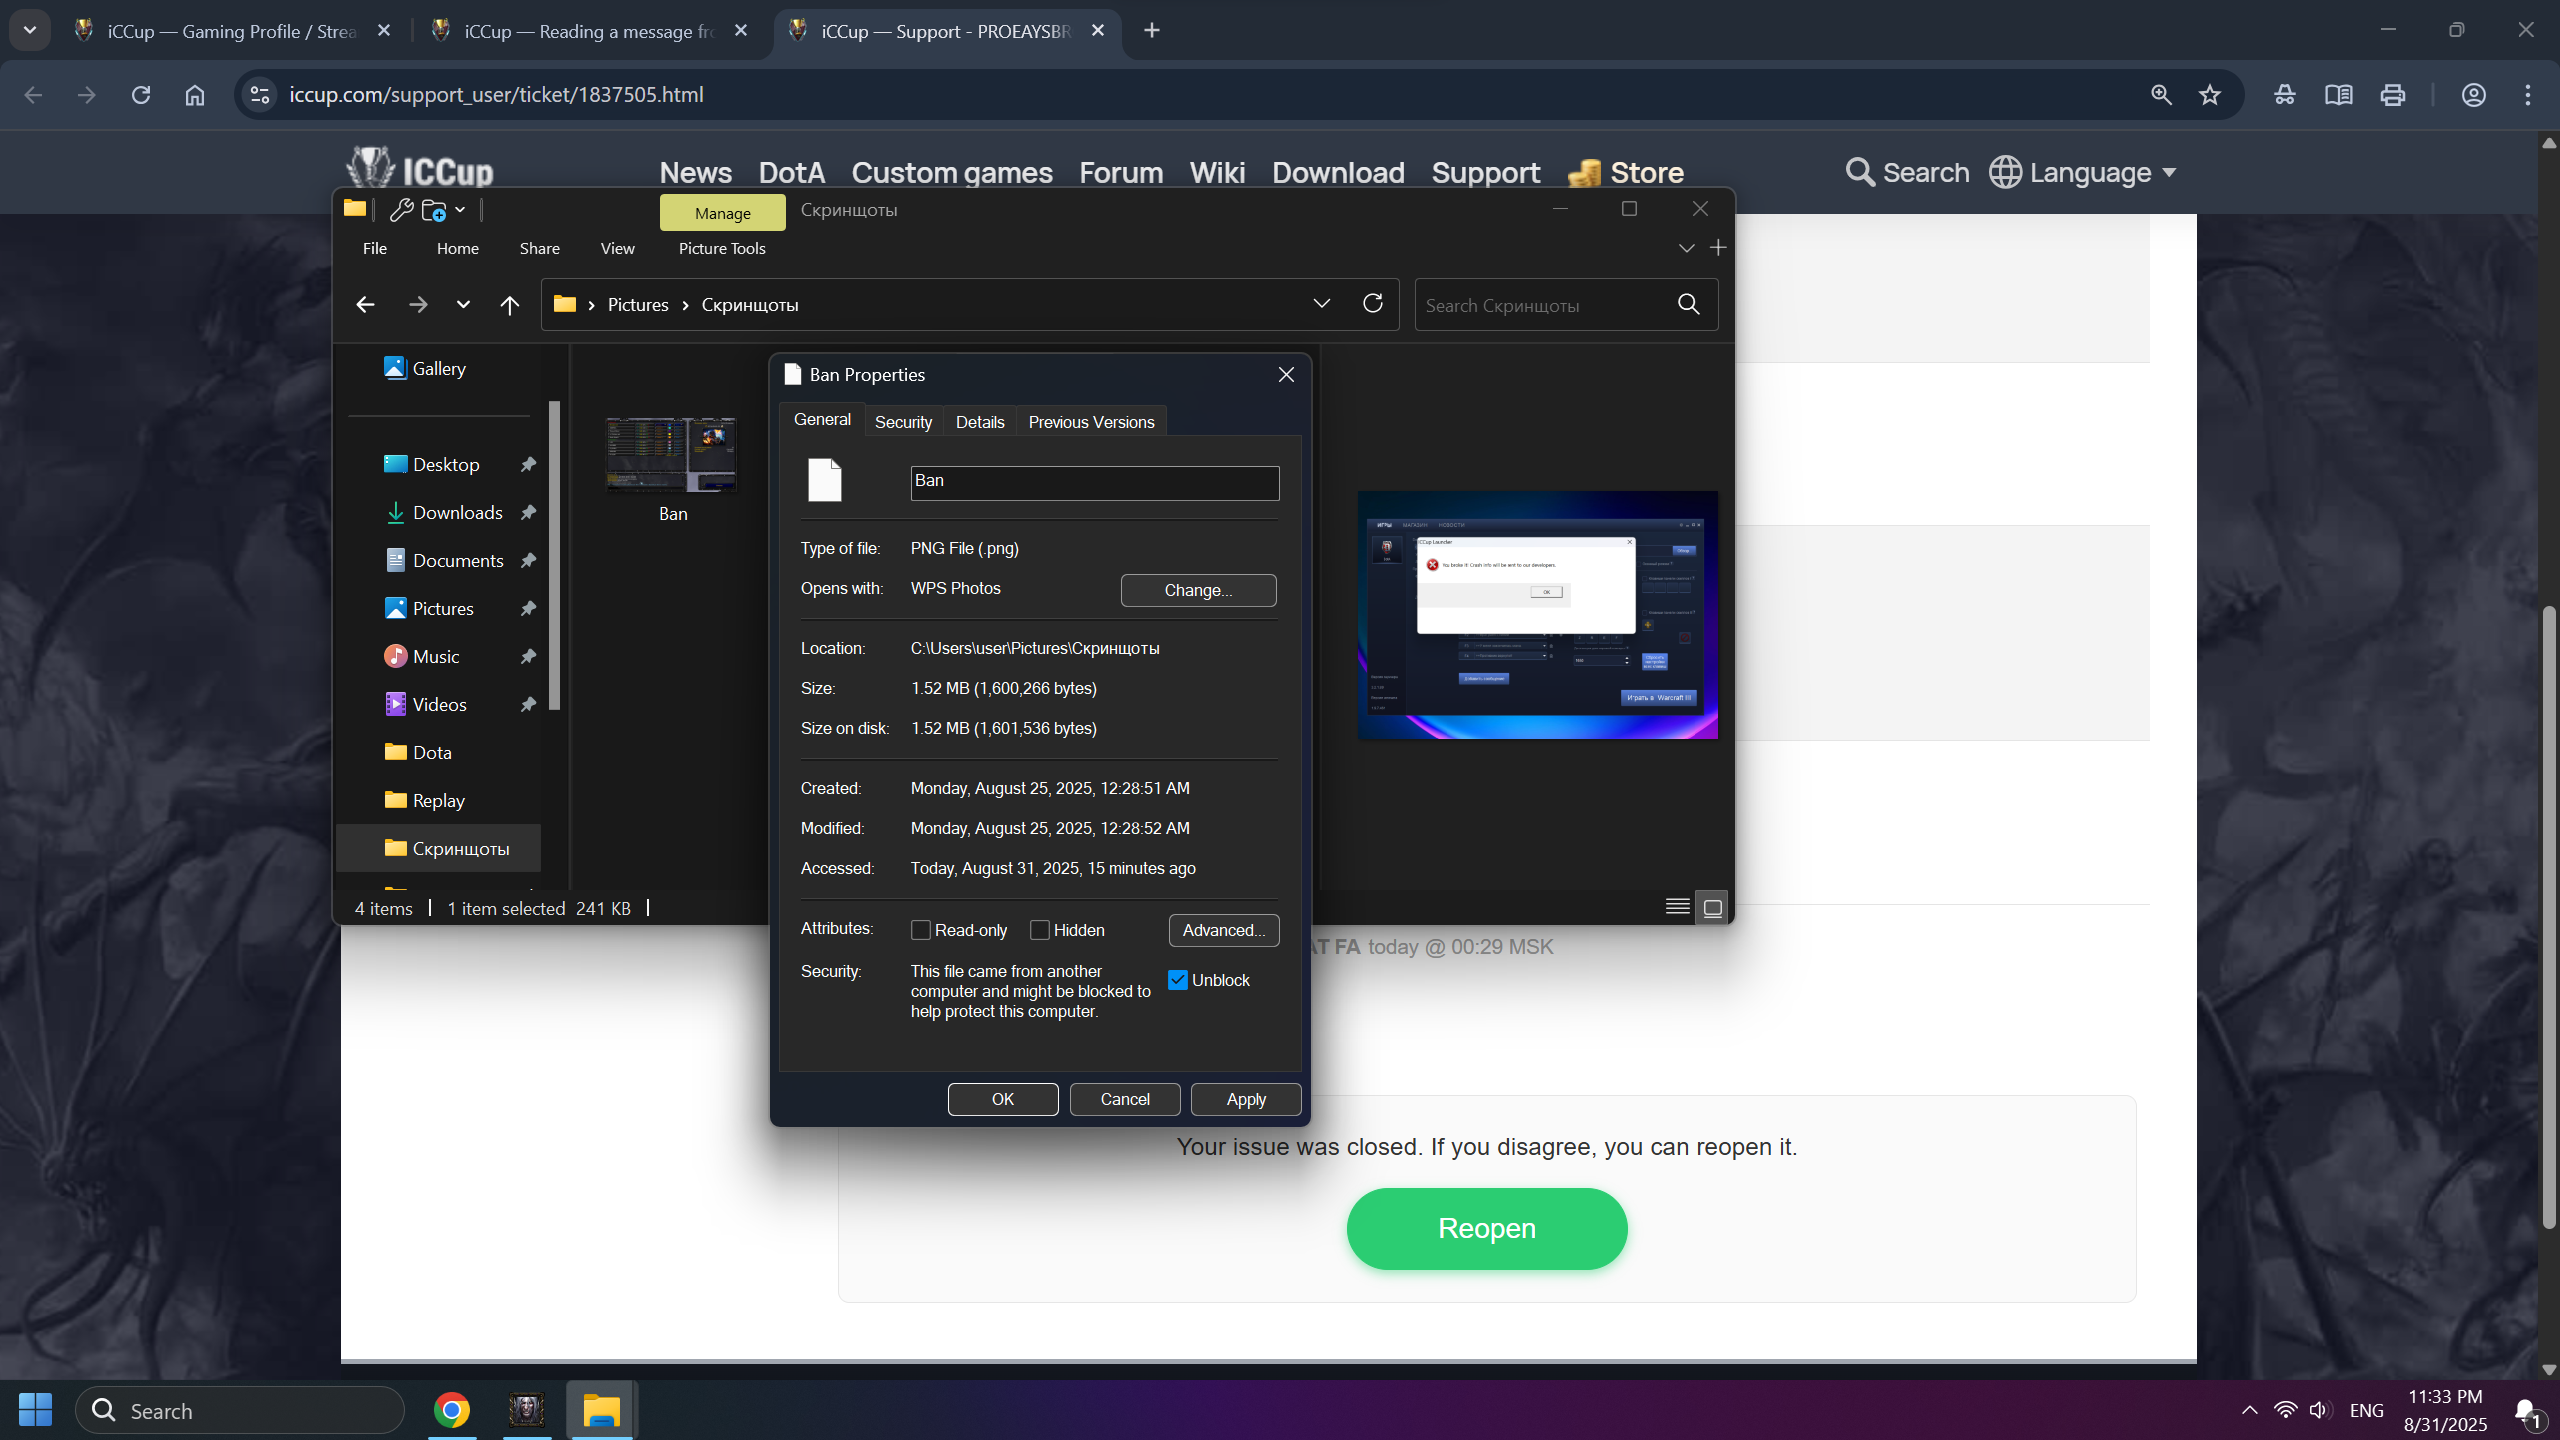The width and height of the screenshot is (2560, 1440).
Task: Close the Ban Properties dialog
Action: 1286,375
